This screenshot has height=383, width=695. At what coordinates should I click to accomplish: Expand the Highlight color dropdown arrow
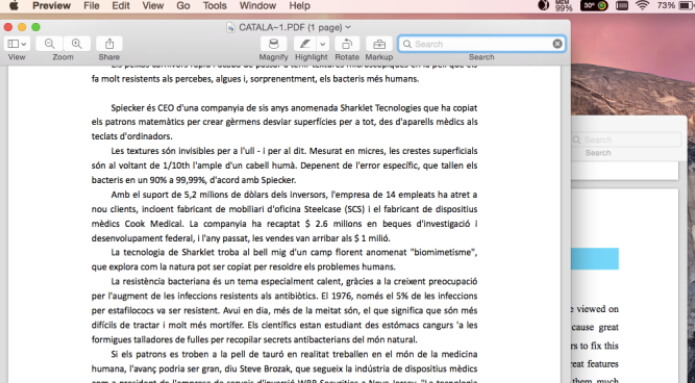coord(323,44)
